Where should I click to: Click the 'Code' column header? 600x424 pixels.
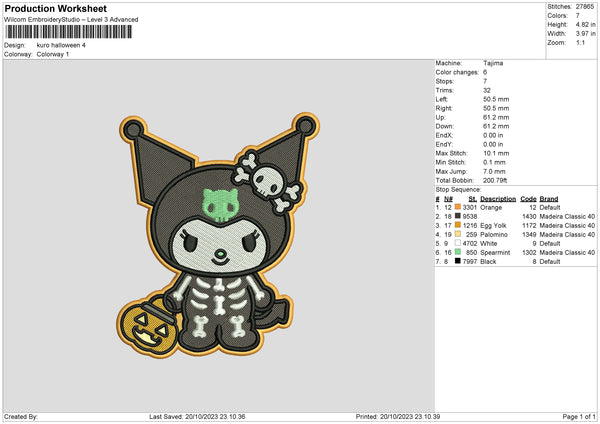click(528, 199)
